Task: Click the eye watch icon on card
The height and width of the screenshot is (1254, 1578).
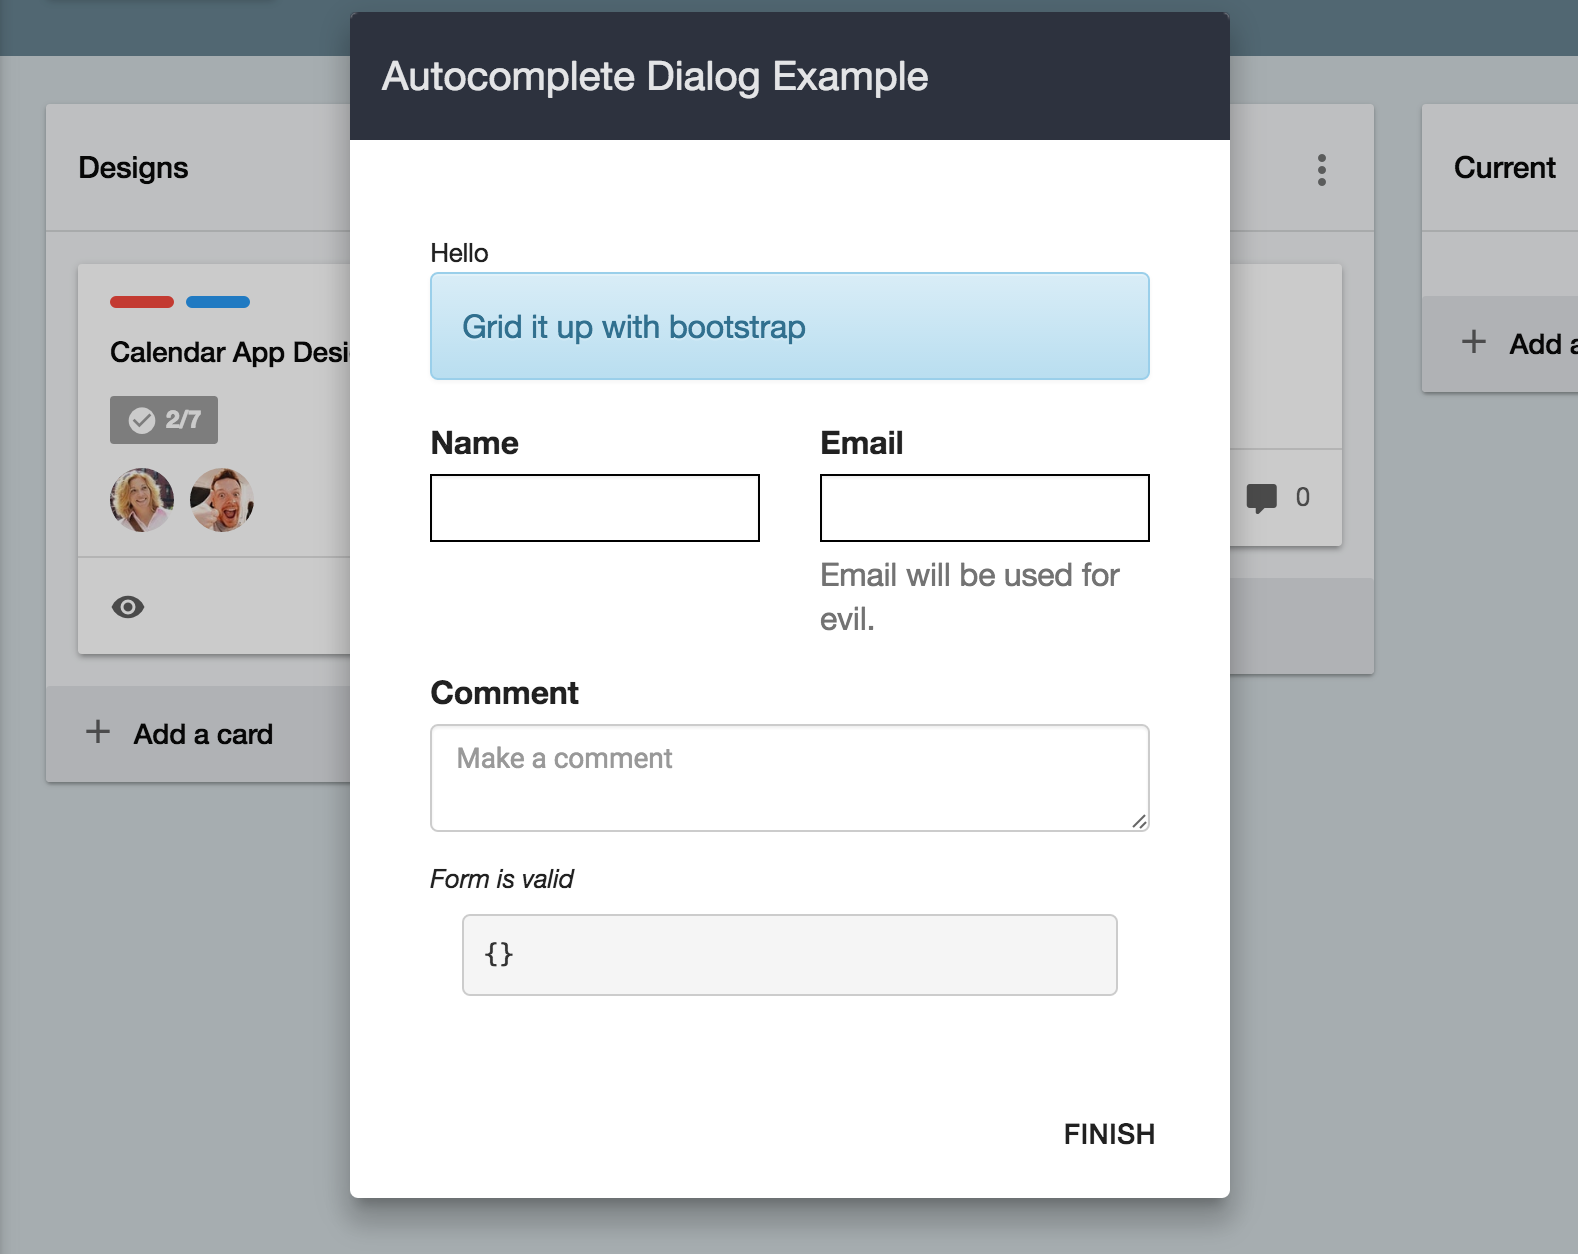Action: (128, 607)
